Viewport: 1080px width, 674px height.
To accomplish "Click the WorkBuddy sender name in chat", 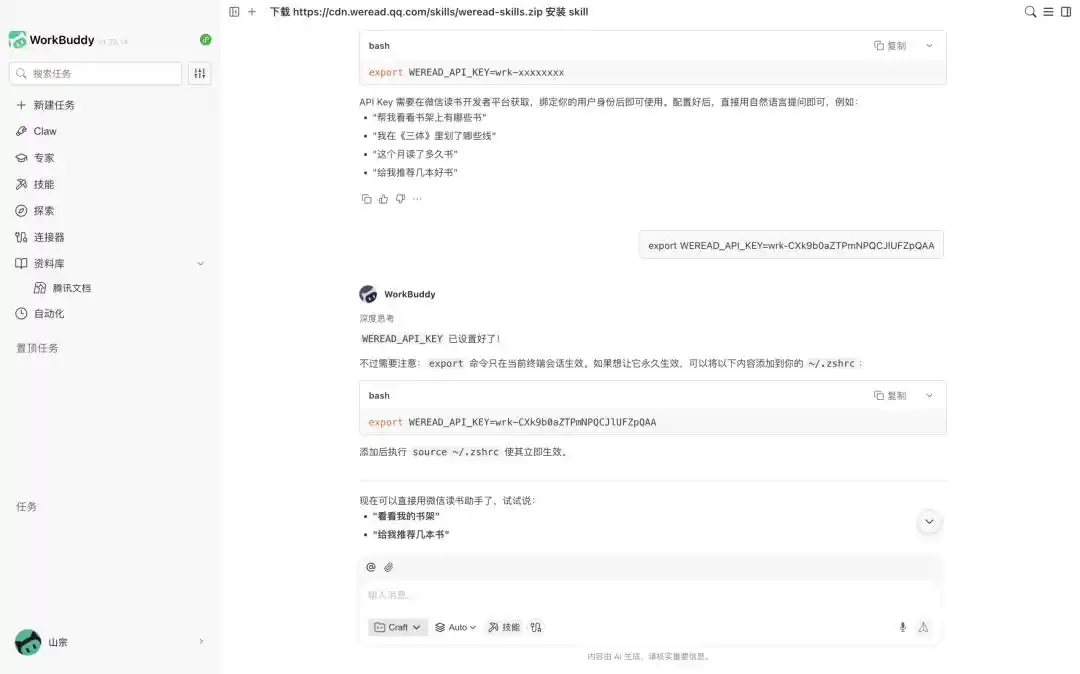I will pos(410,295).
